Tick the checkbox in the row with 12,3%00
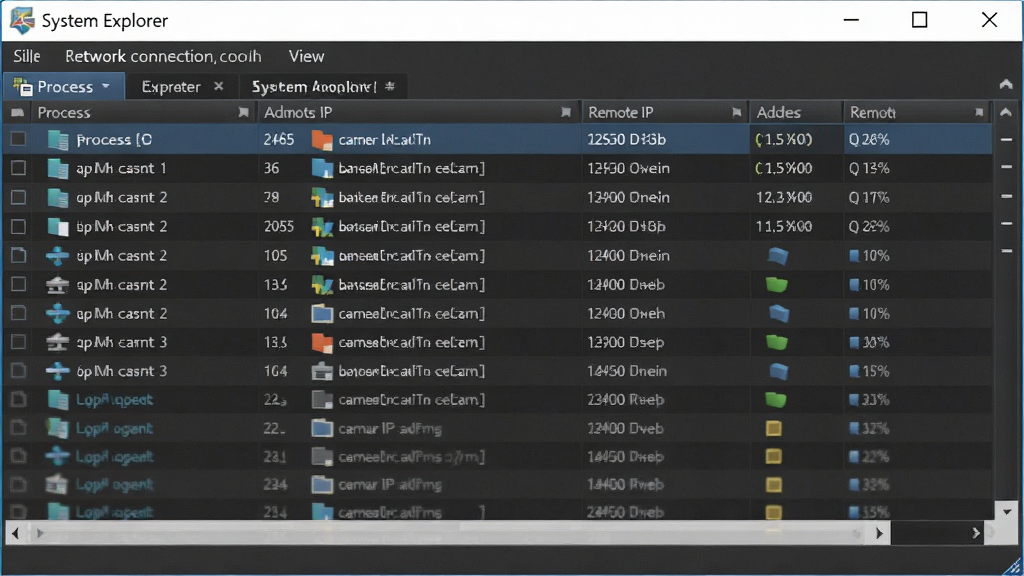Image resolution: width=1024 pixels, height=576 pixels. coord(18,197)
